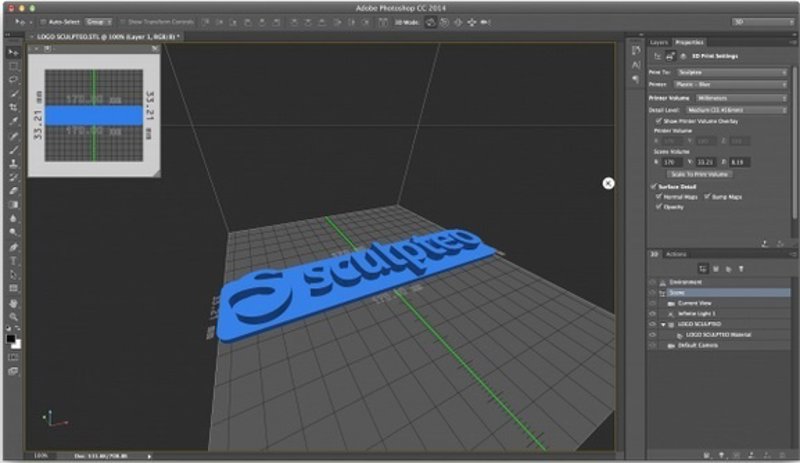The width and height of the screenshot is (800, 463).
Task: Select the Type tool
Action: [x=13, y=260]
